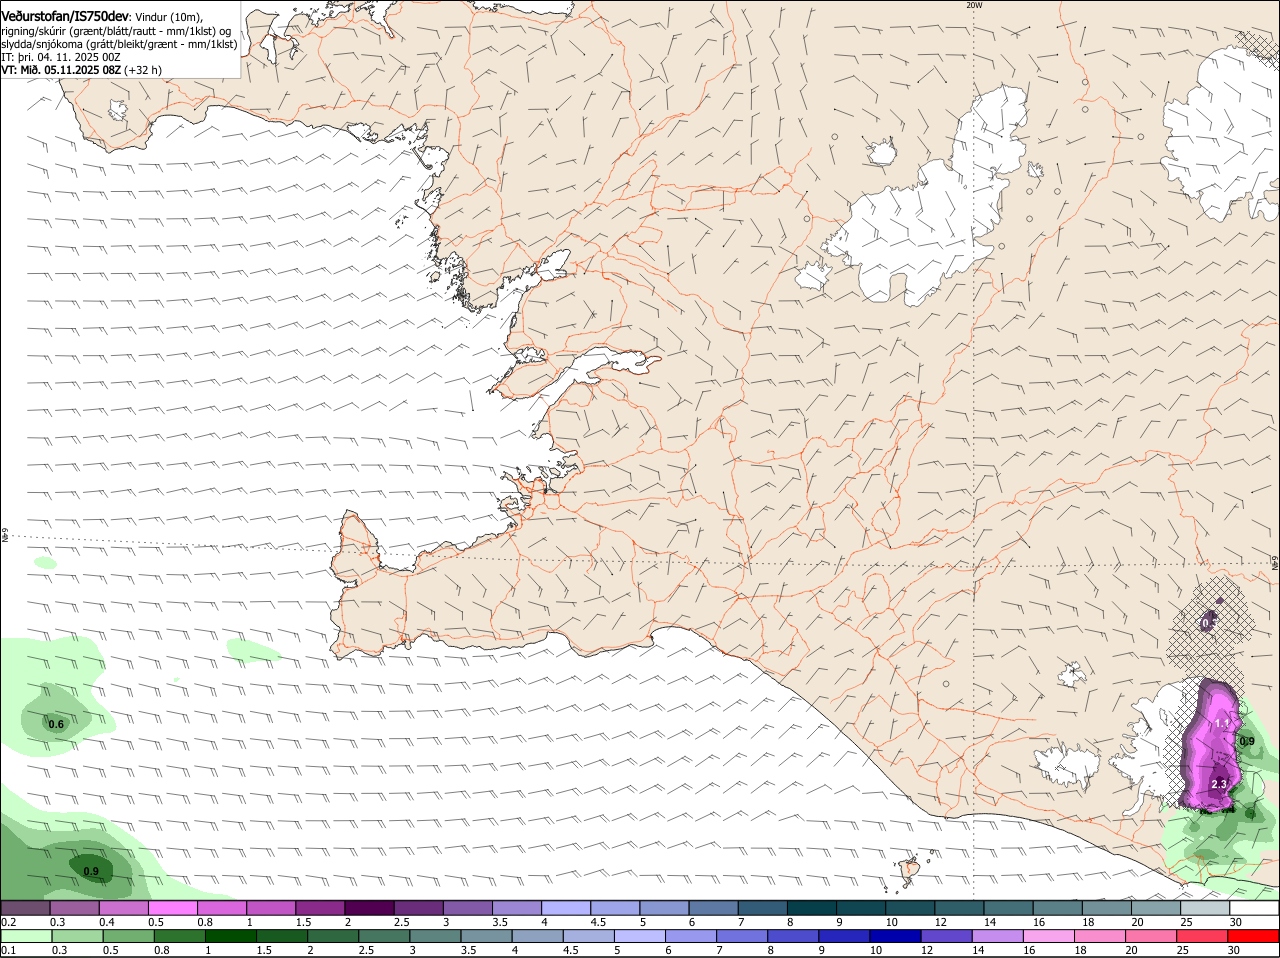Select dark teal snow swatch between 8 and 9

(812, 908)
